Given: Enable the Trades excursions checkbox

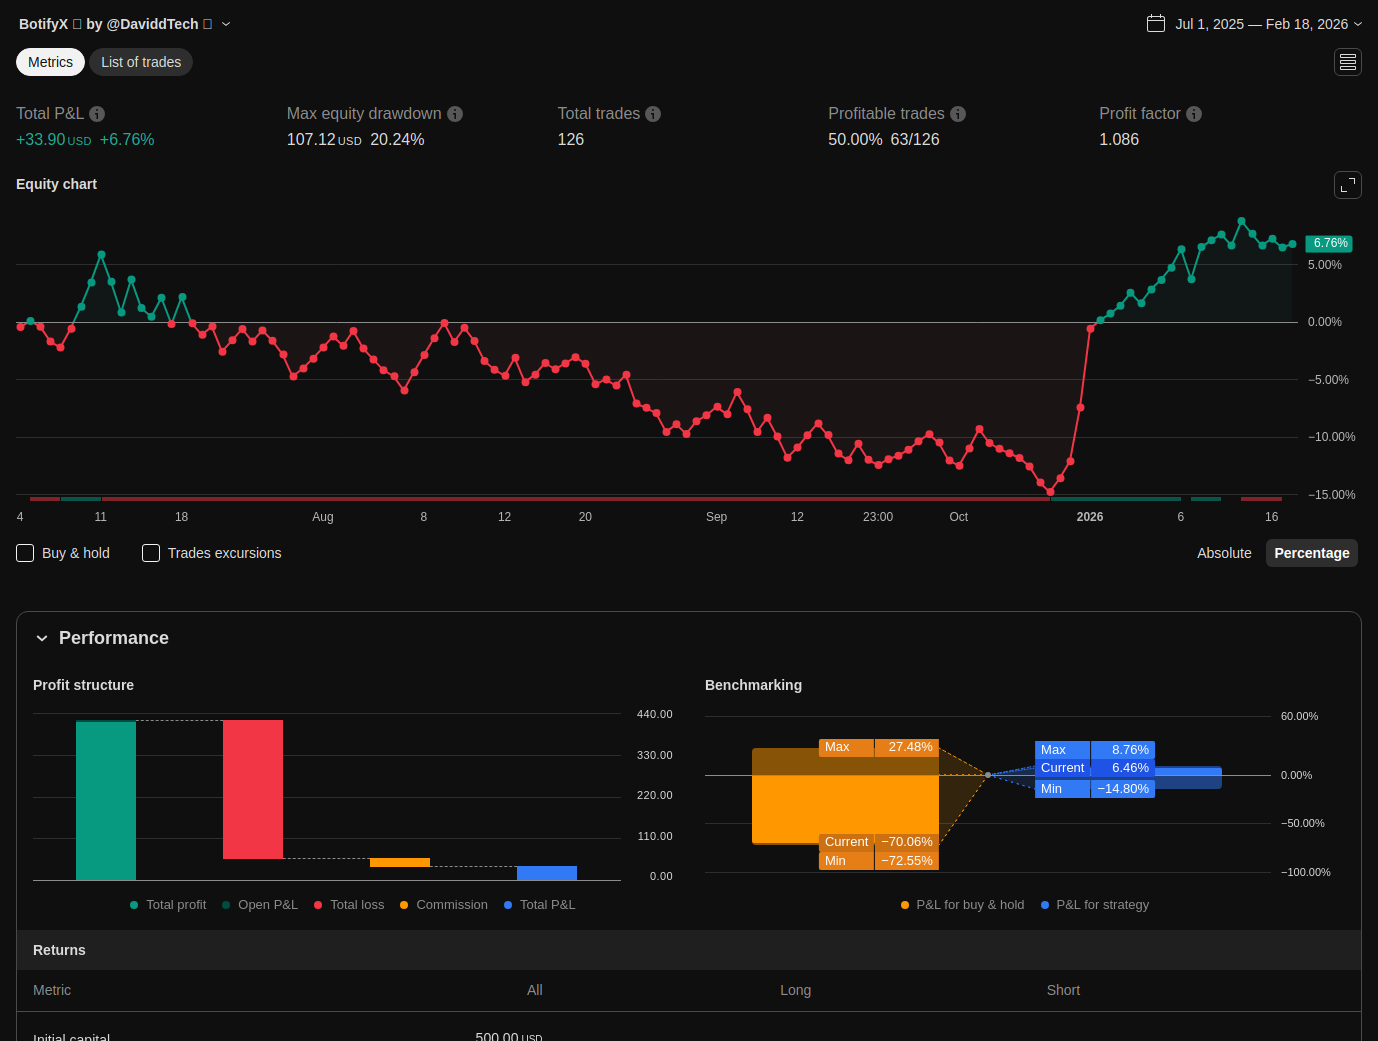Looking at the screenshot, I should tap(151, 553).
